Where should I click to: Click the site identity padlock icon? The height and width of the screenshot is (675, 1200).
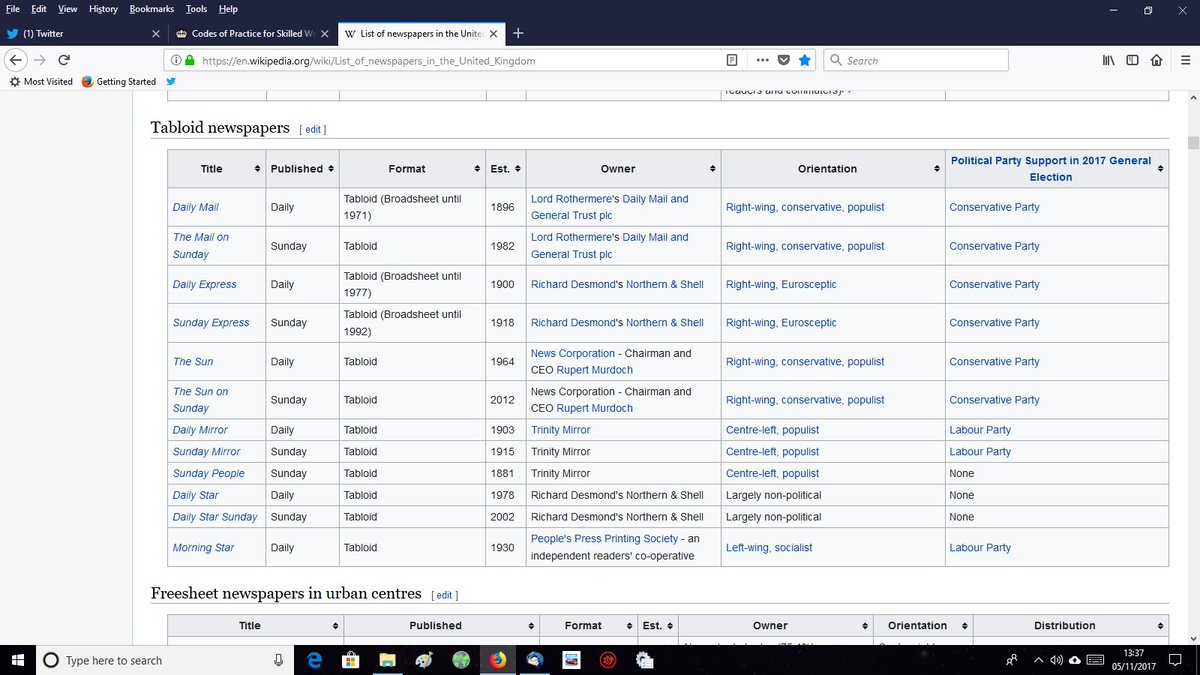tap(189, 60)
